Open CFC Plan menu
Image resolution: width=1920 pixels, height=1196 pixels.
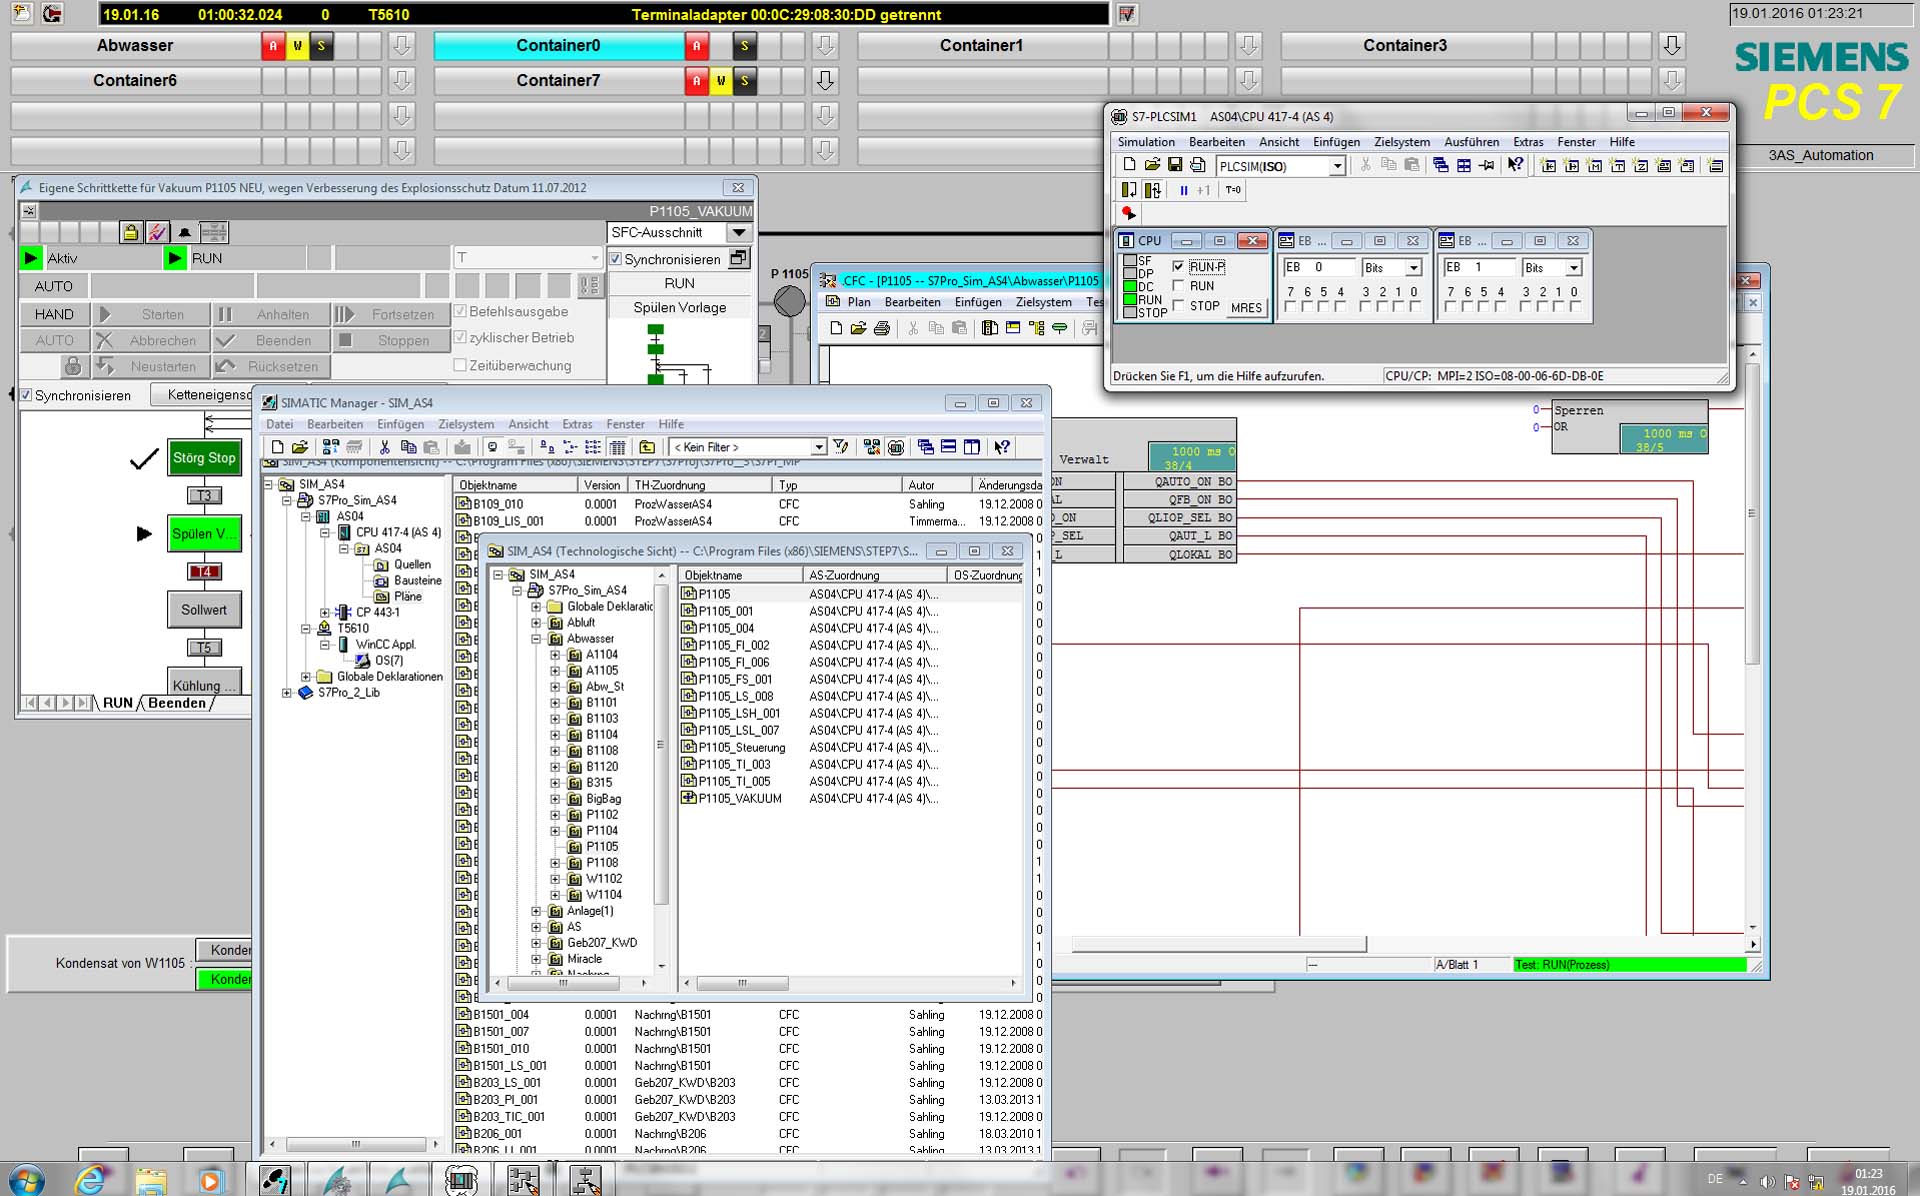(x=858, y=302)
